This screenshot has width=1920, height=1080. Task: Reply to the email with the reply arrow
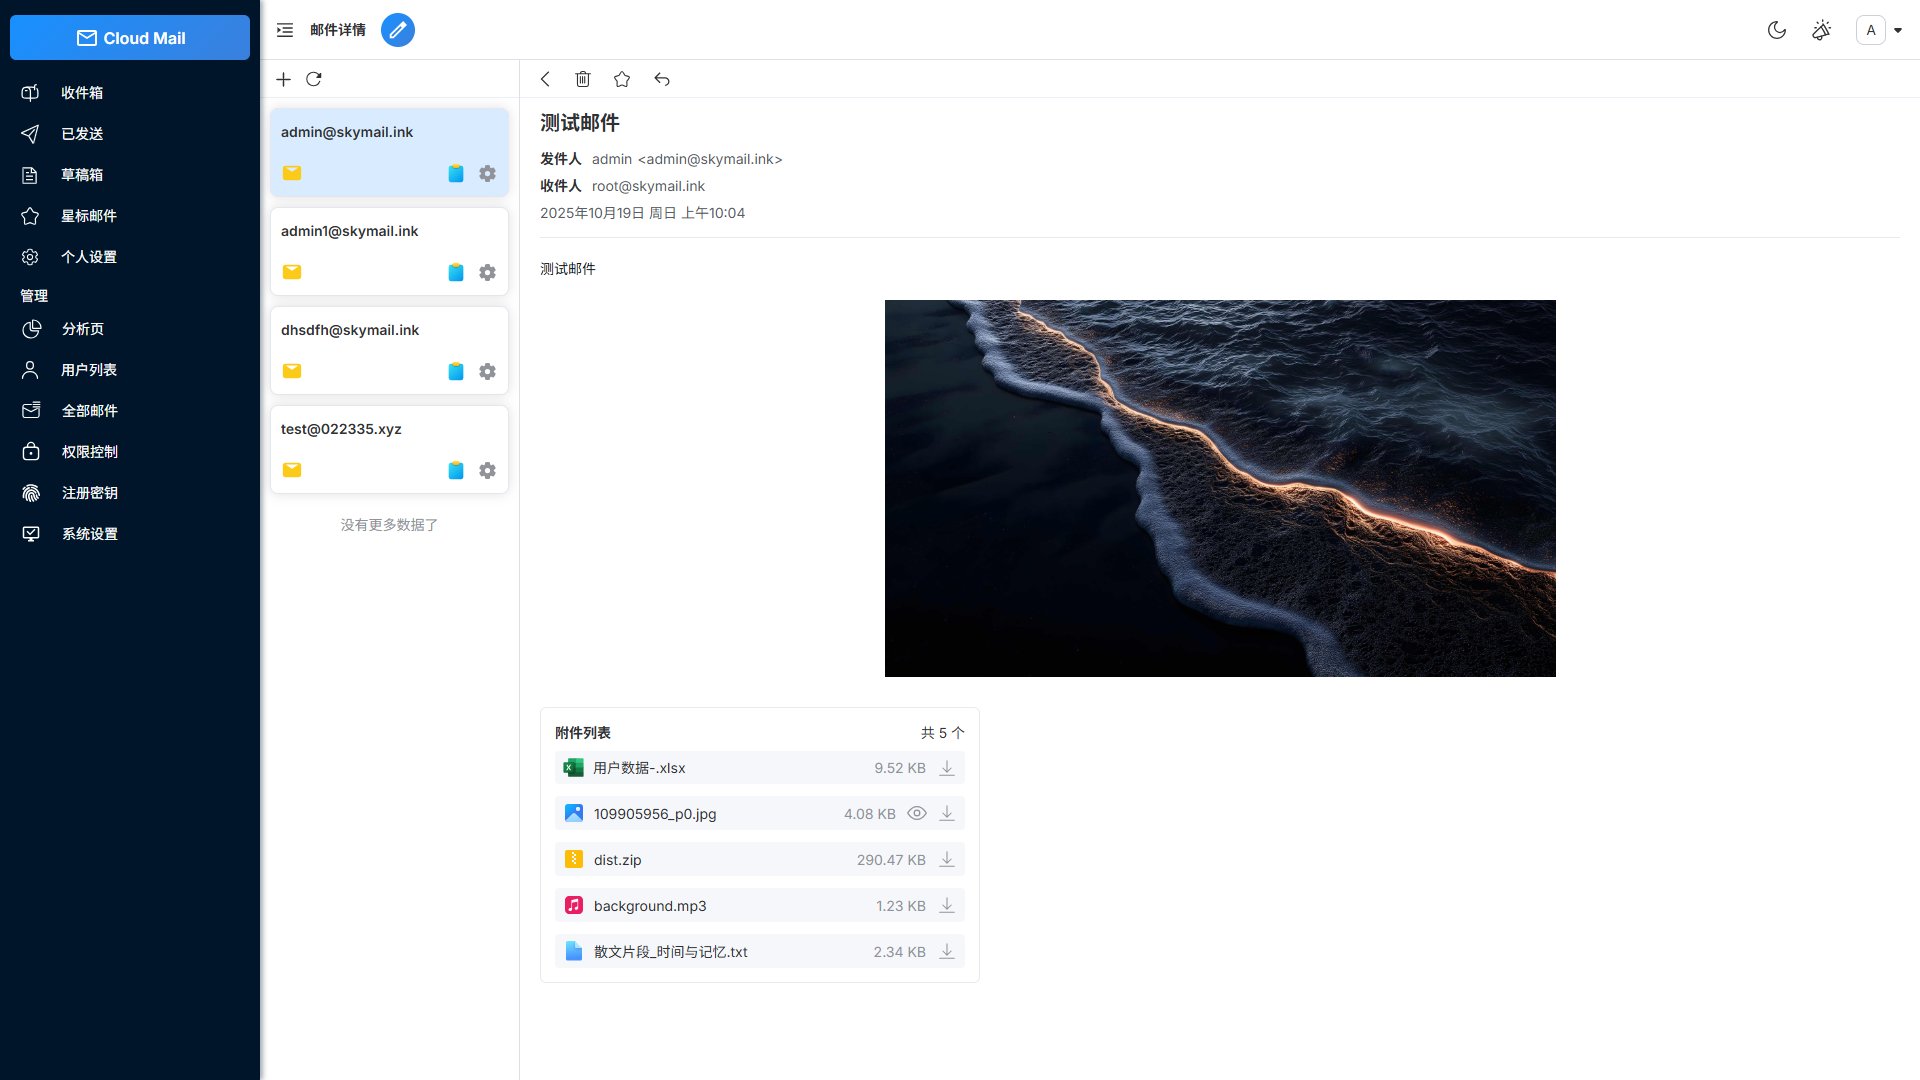(662, 79)
